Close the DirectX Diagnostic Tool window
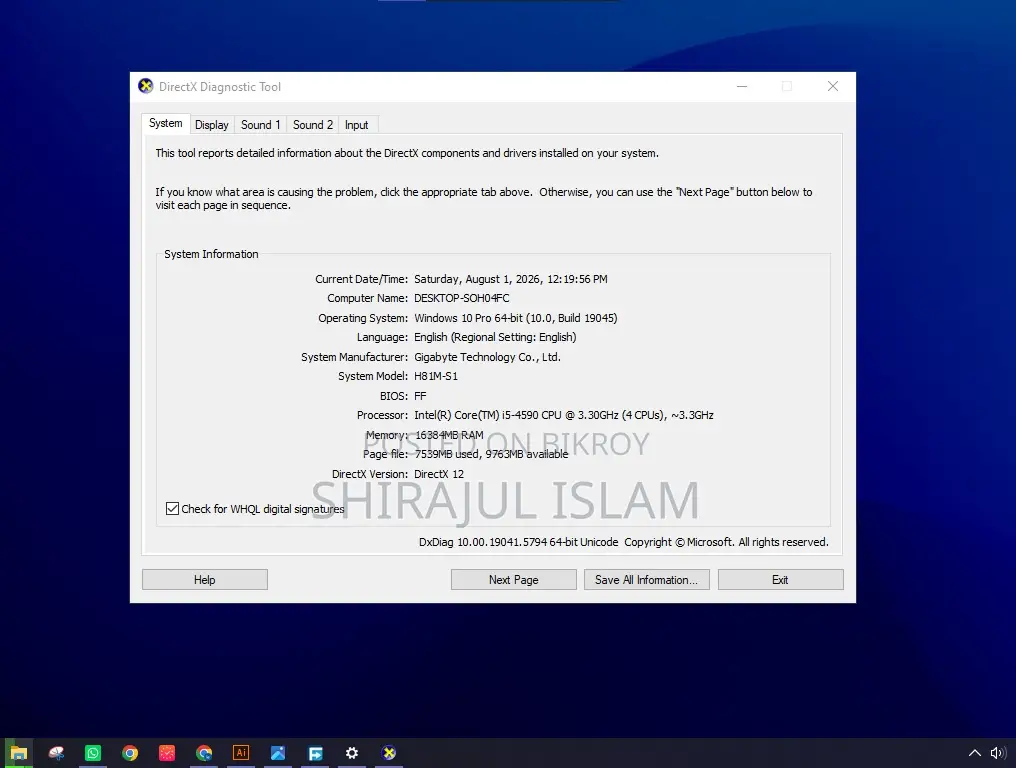This screenshot has height=768, width=1016. [833, 86]
